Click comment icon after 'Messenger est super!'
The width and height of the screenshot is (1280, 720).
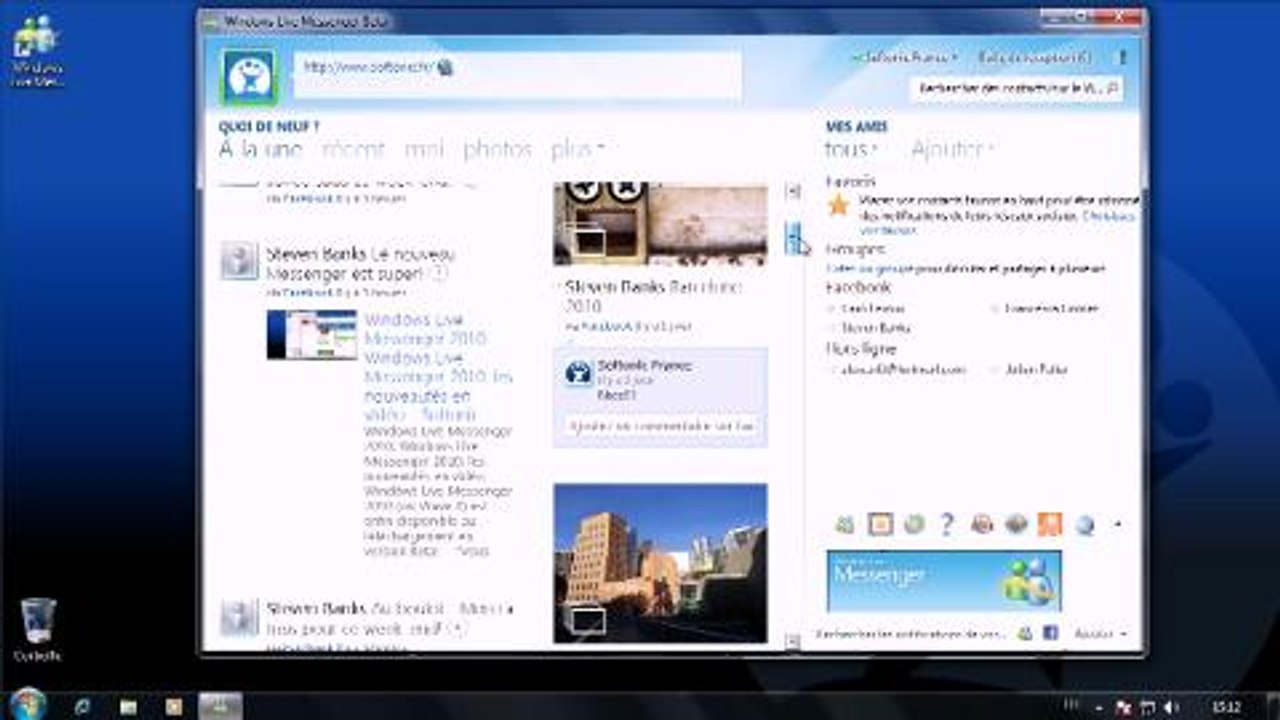441,273
